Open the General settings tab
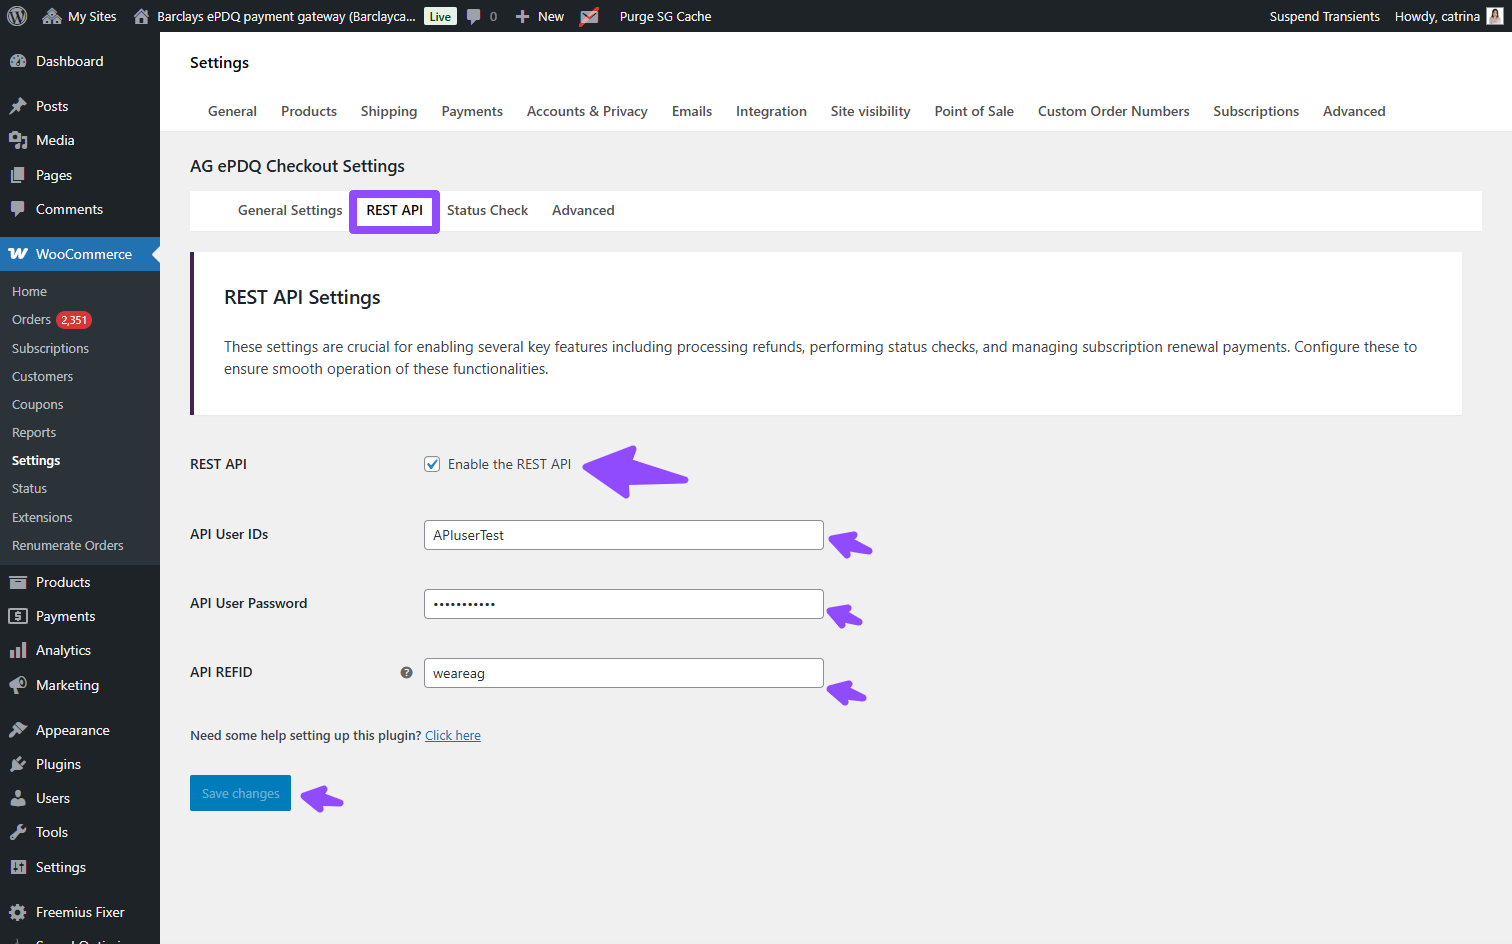This screenshot has width=1512, height=944. pos(232,111)
